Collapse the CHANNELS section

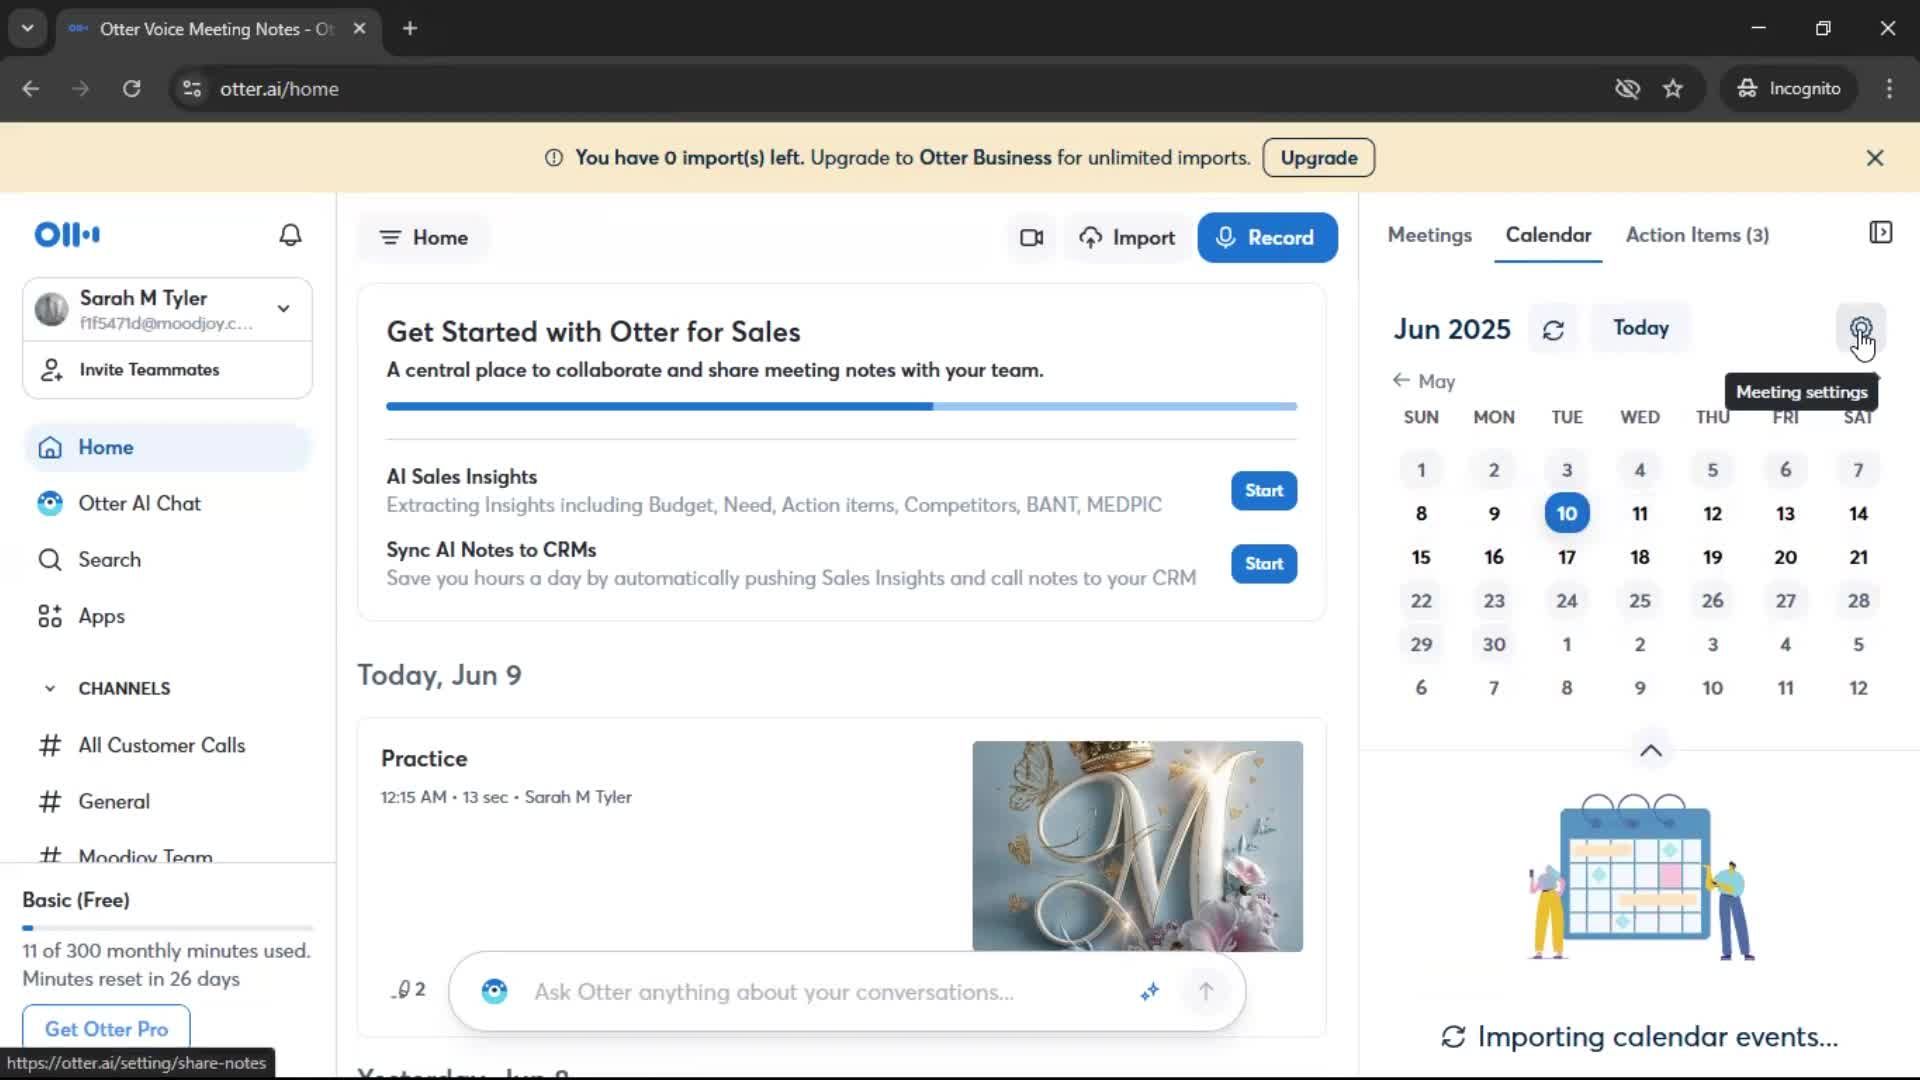click(x=50, y=688)
